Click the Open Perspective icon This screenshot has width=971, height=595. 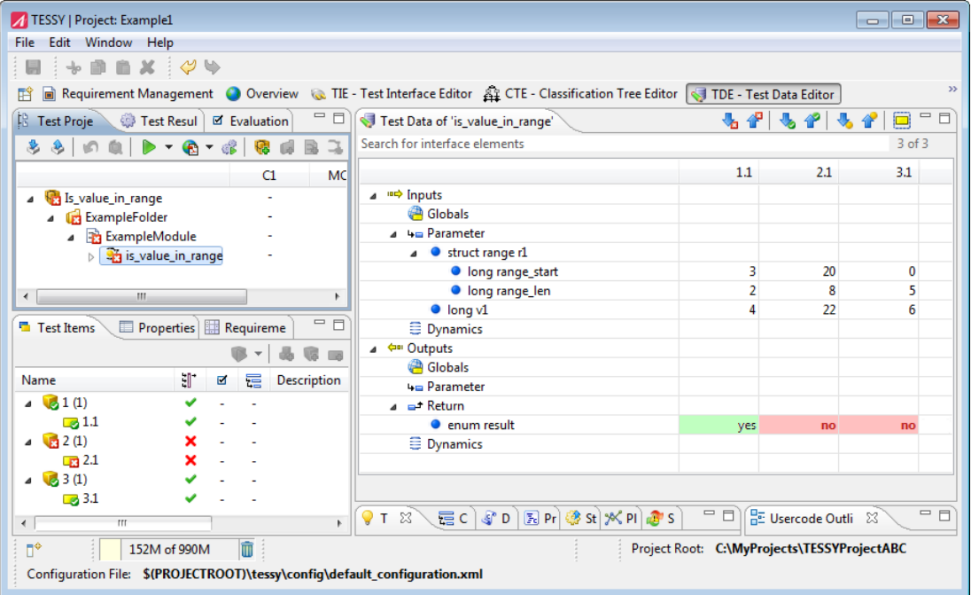click(26, 94)
